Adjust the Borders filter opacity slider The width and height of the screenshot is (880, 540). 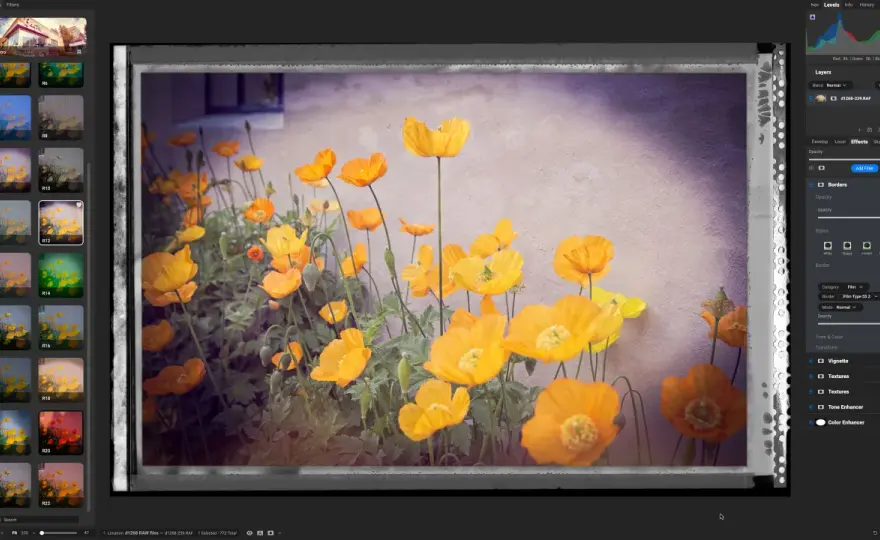point(847,217)
